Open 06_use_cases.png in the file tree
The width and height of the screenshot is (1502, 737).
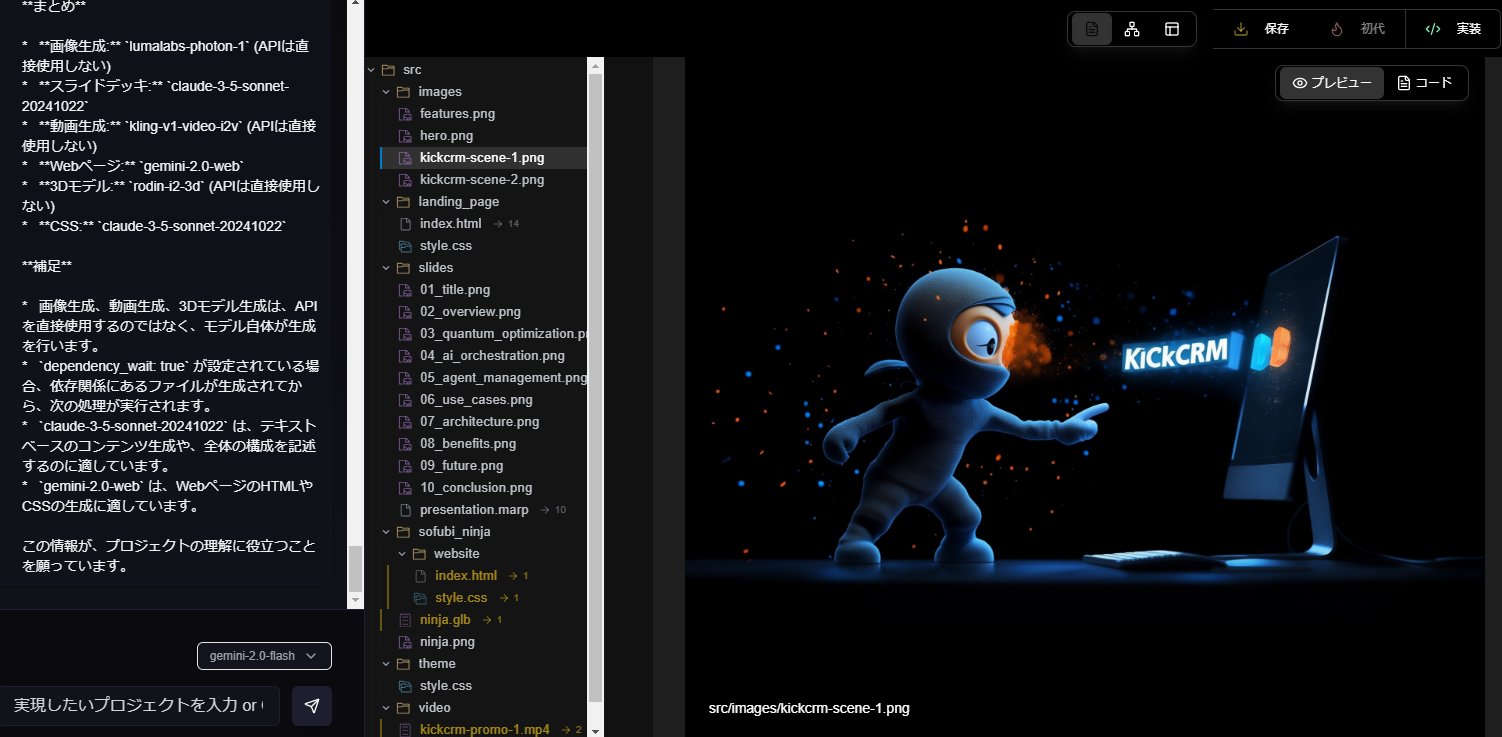476,400
